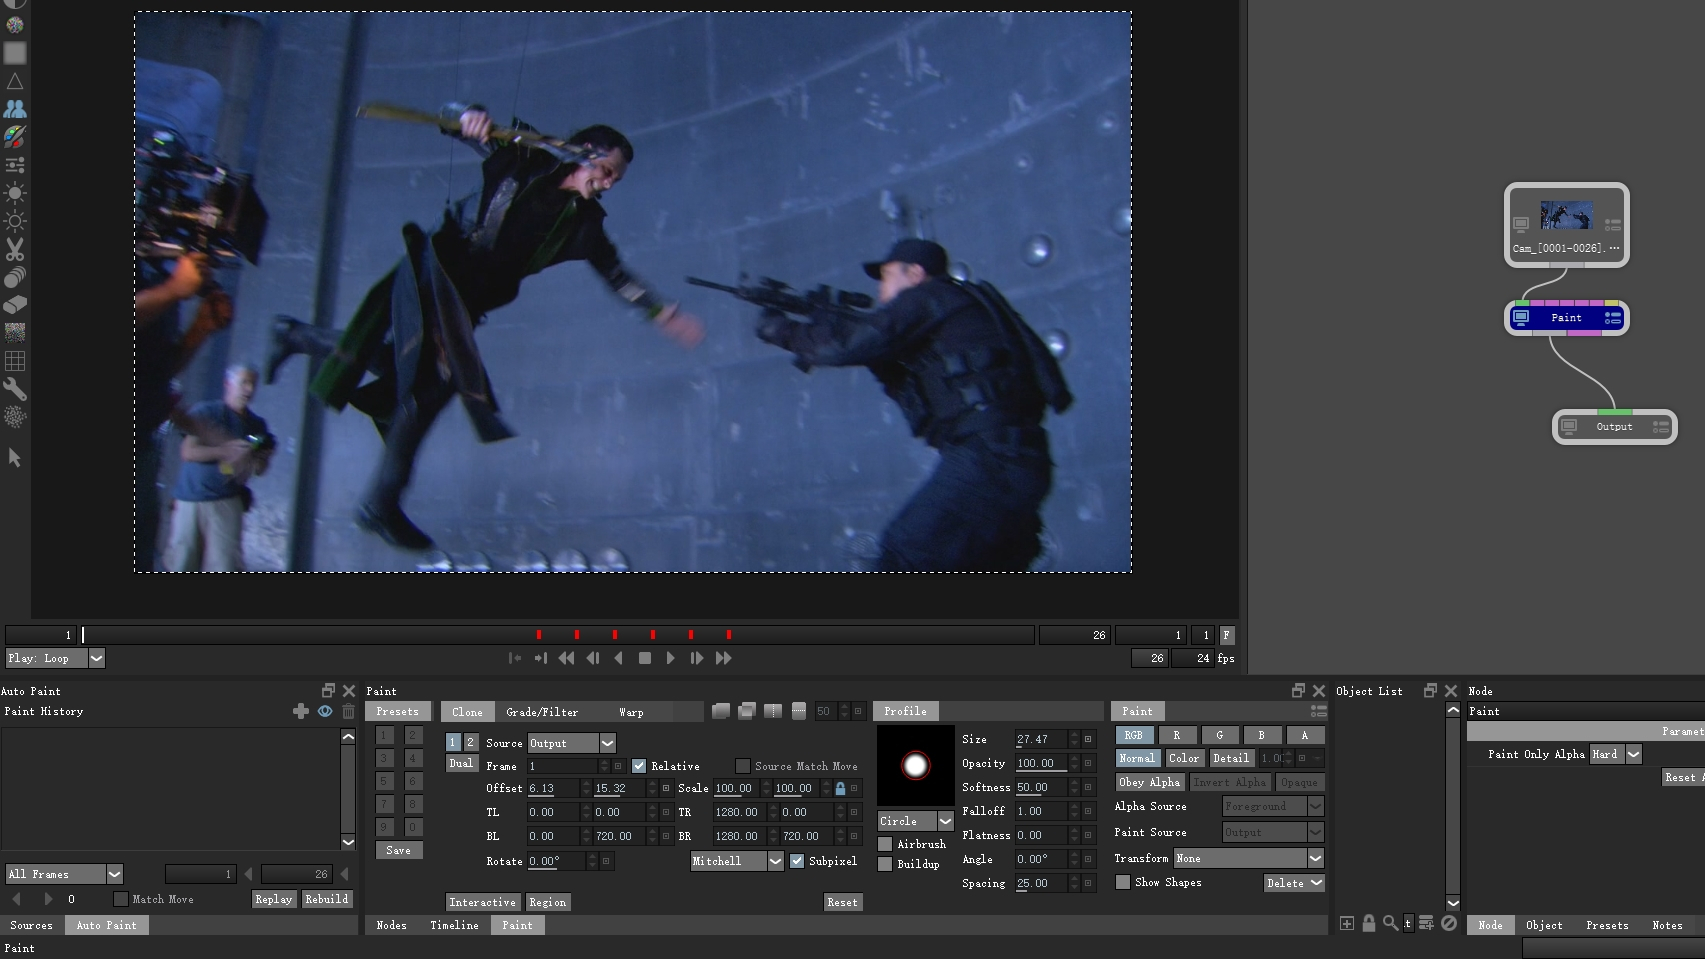The width and height of the screenshot is (1705, 959).
Task: Click the Softness value slider field
Action: tap(1041, 787)
